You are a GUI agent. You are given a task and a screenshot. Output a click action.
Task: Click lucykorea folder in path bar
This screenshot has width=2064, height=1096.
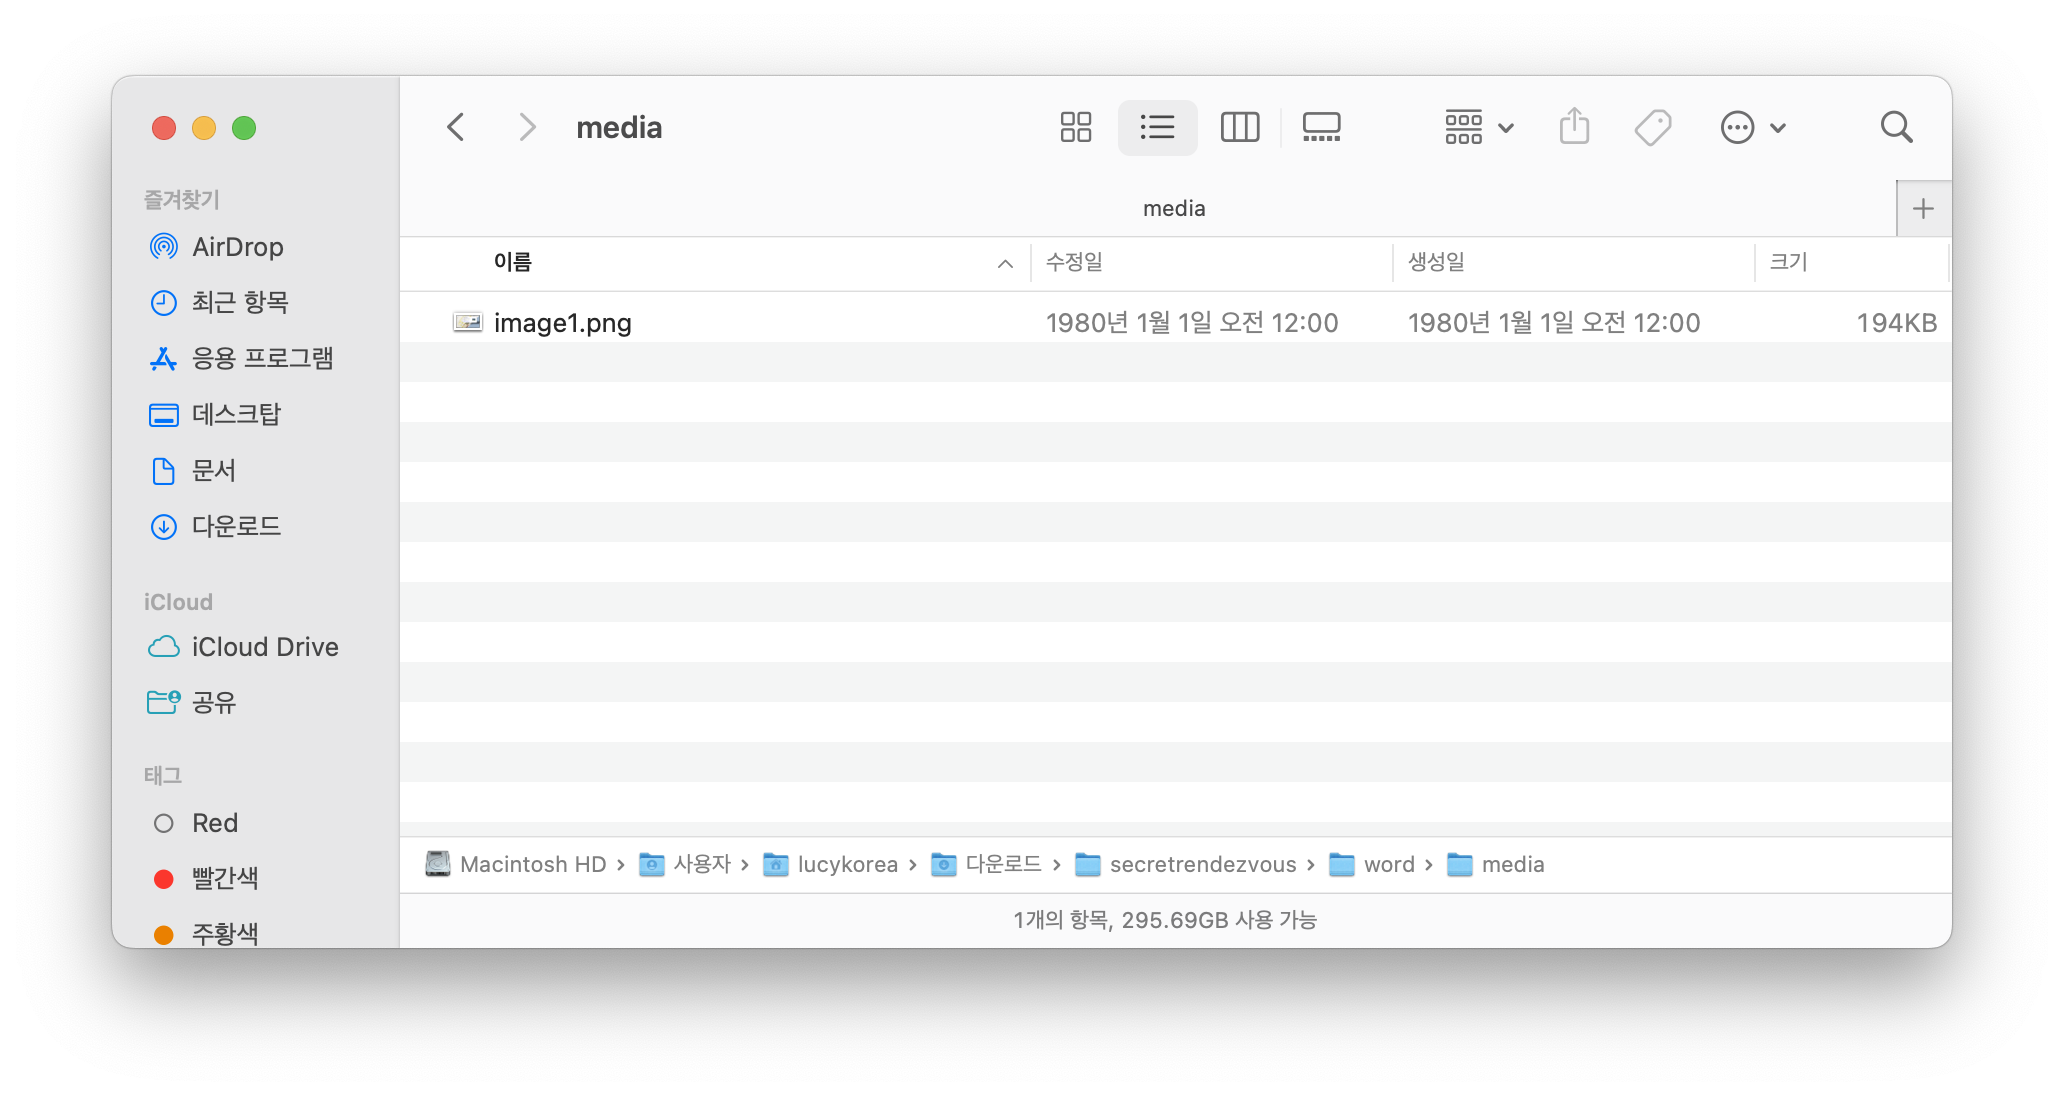[831, 864]
